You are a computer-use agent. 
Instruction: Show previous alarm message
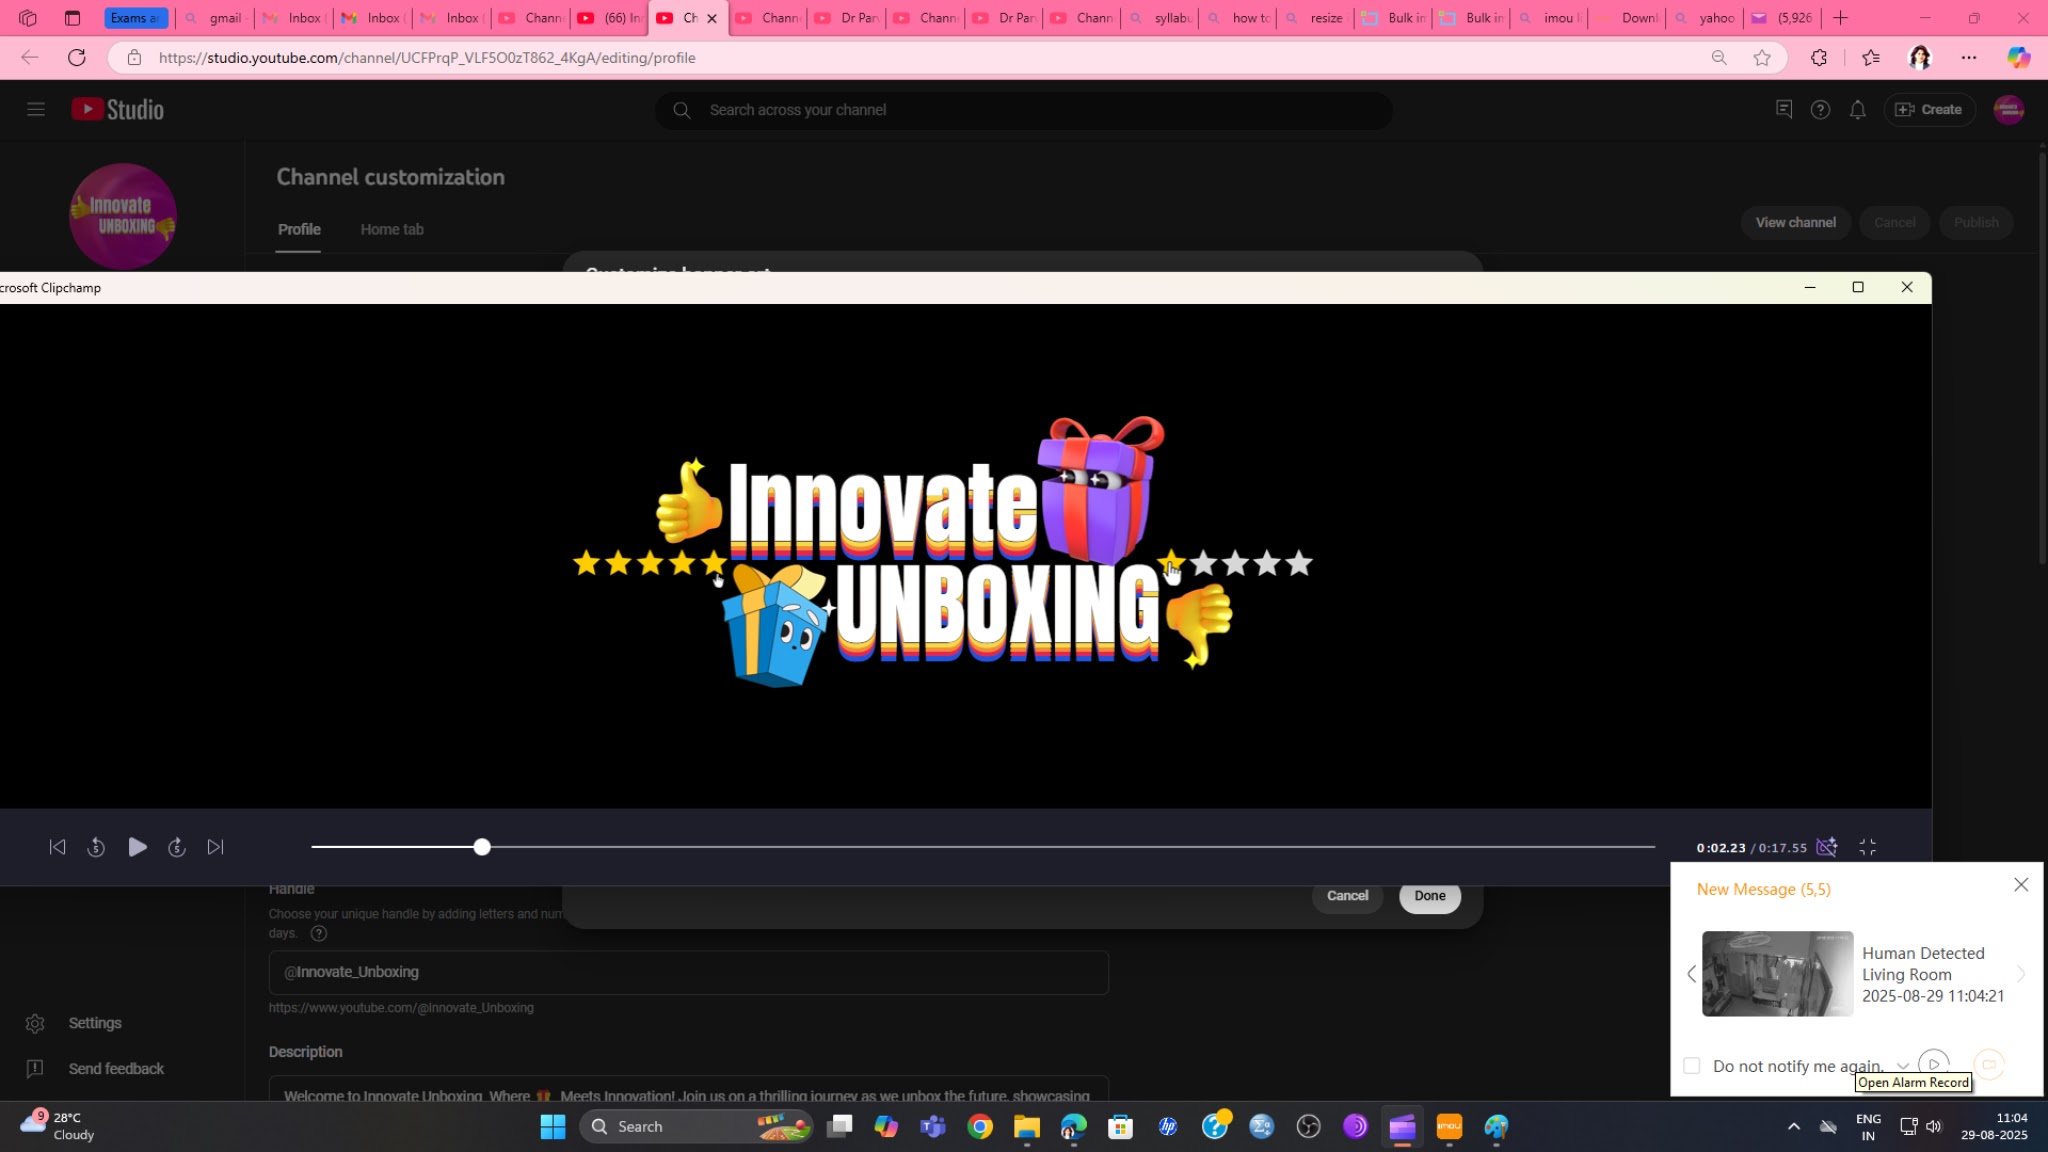pos(1691,974)
